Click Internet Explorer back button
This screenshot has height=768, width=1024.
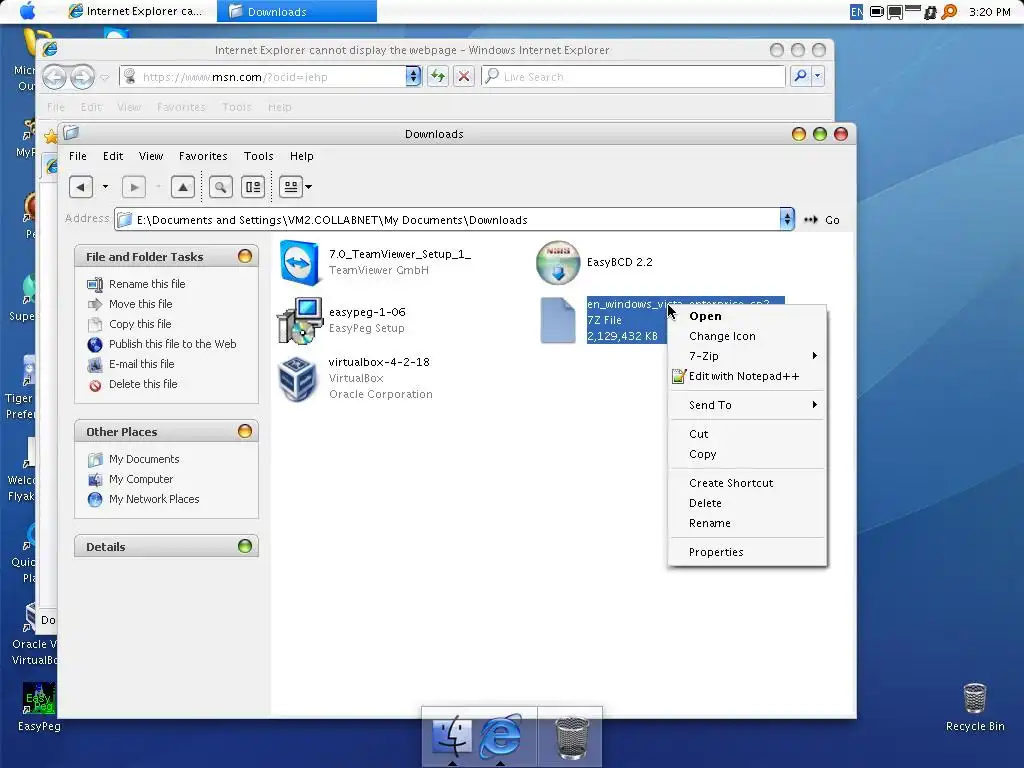tap(55, 77)
